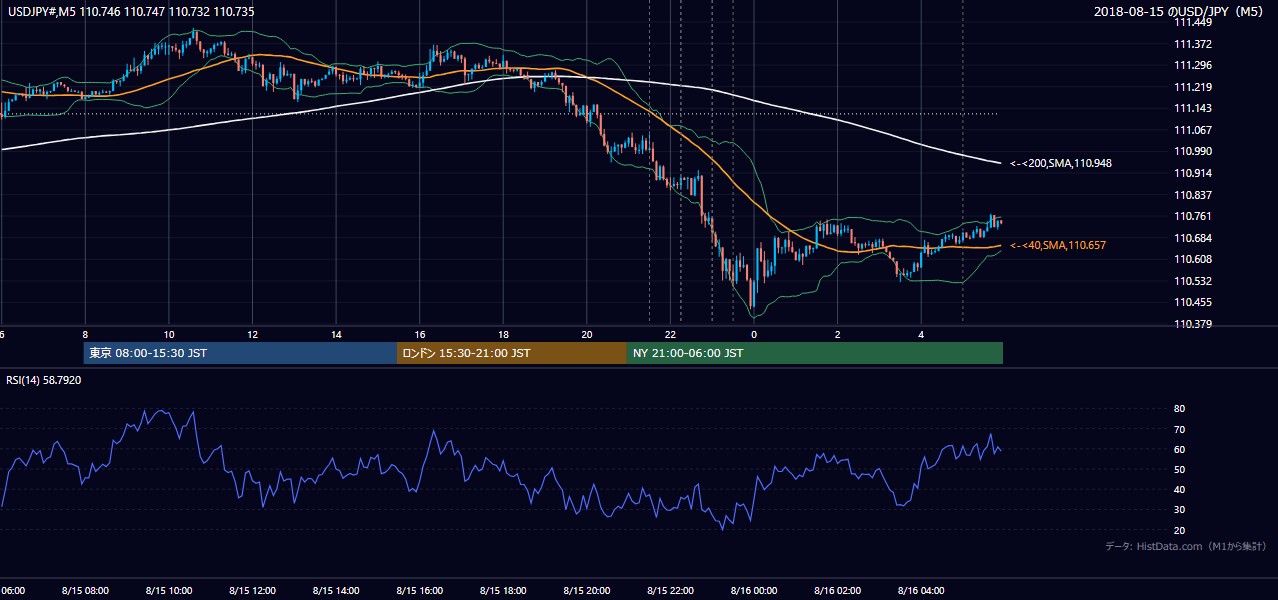Click the bottom date label 8/16 02:00
This screenshot has width=1278, height=600.
(x=838, y=590)
